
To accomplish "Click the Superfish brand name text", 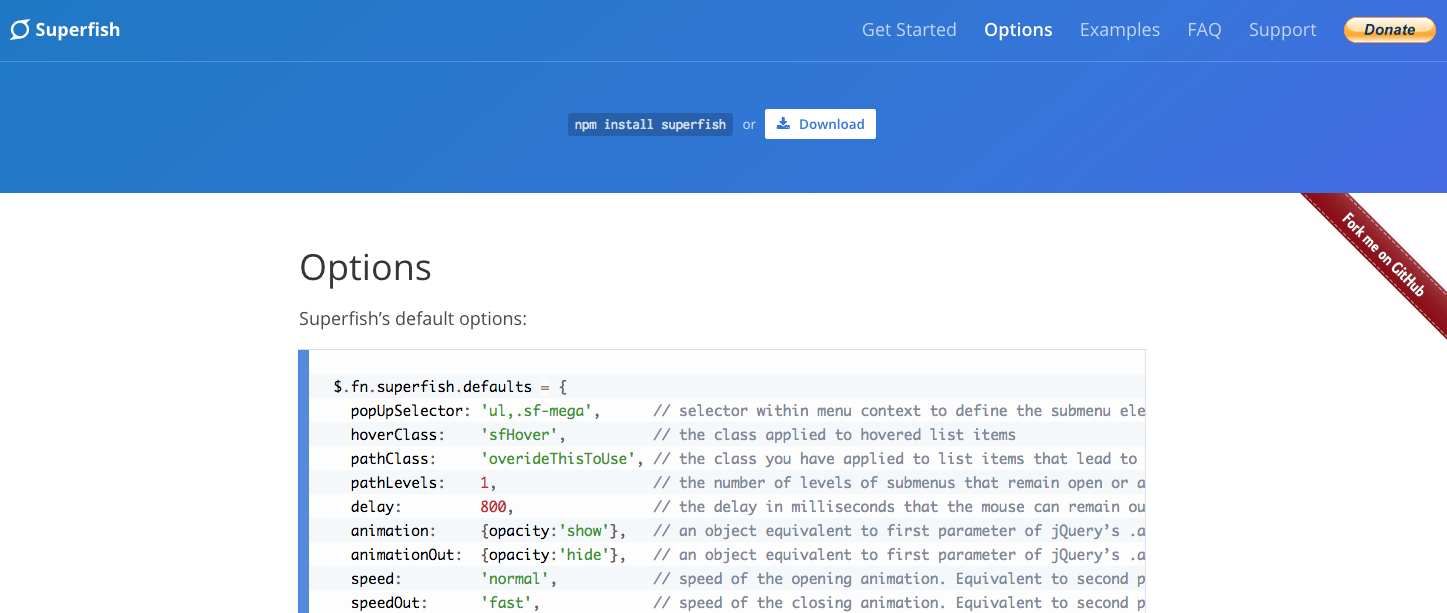I will point(77,30).
